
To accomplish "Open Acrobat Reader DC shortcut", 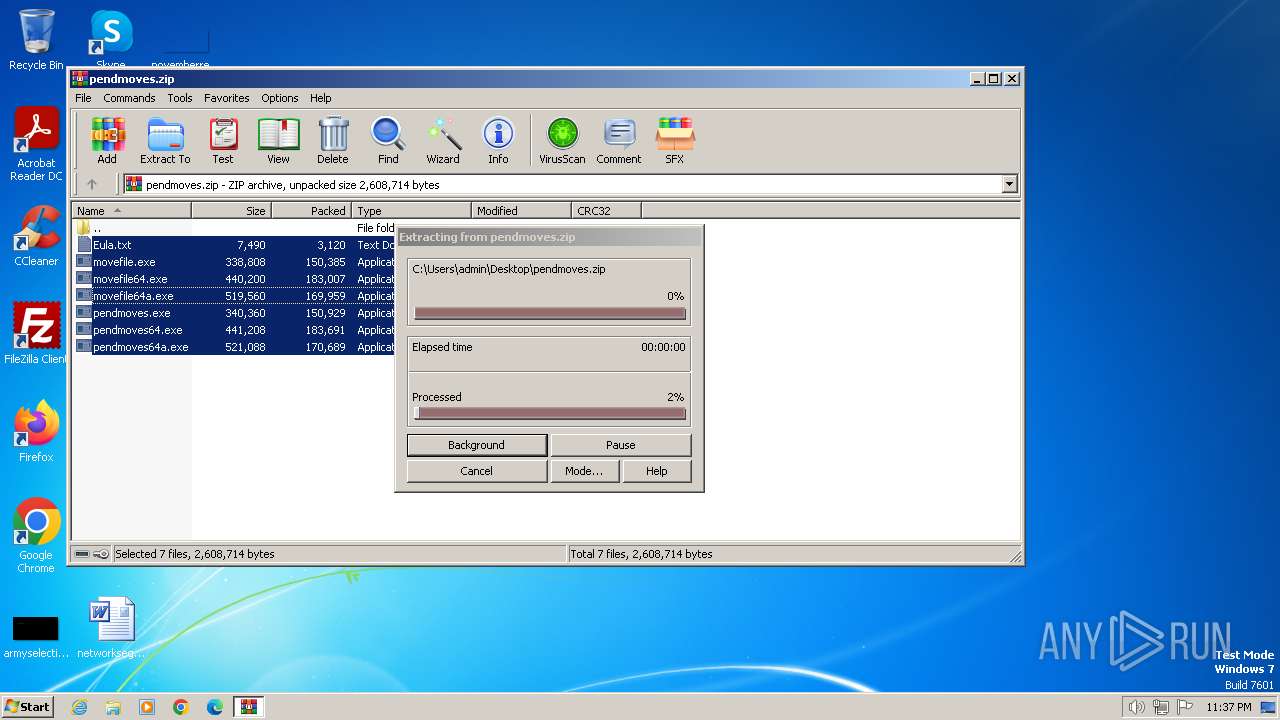I will 36,144.
